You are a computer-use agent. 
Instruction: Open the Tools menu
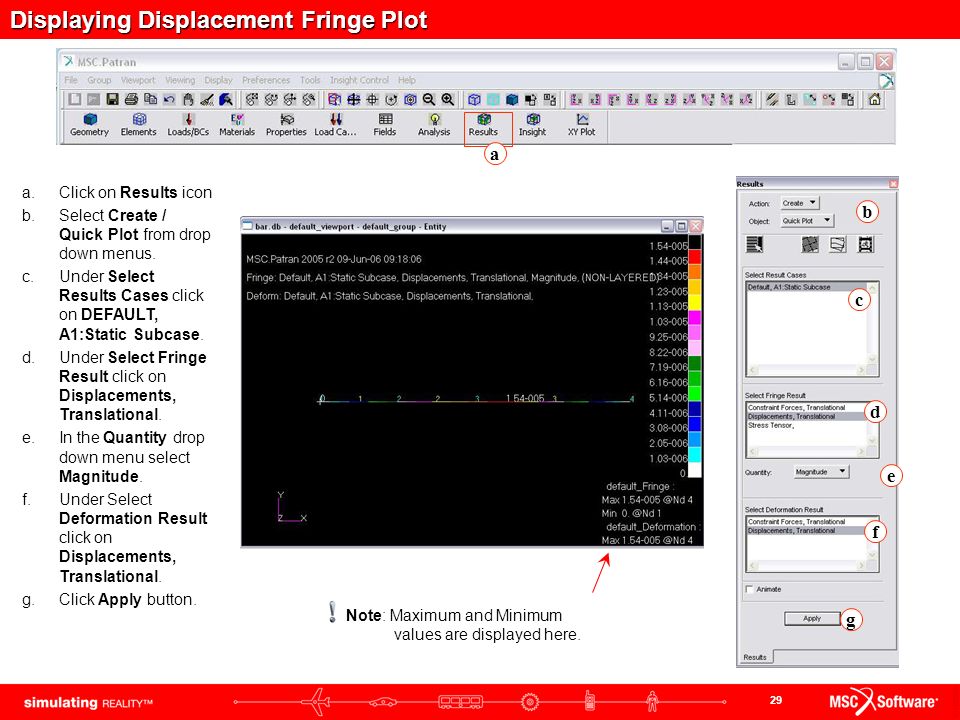pos(310,80)
